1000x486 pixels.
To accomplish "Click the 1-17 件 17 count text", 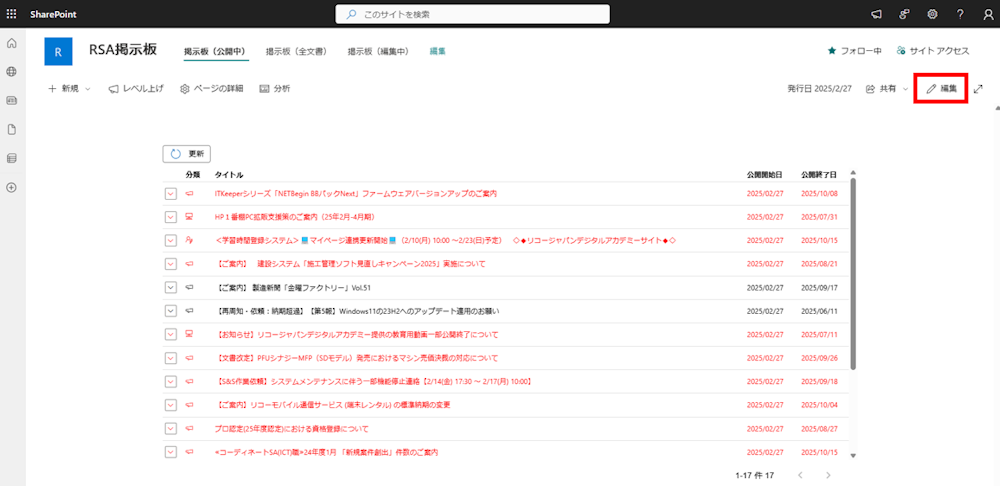I will (x=754, y=475).
